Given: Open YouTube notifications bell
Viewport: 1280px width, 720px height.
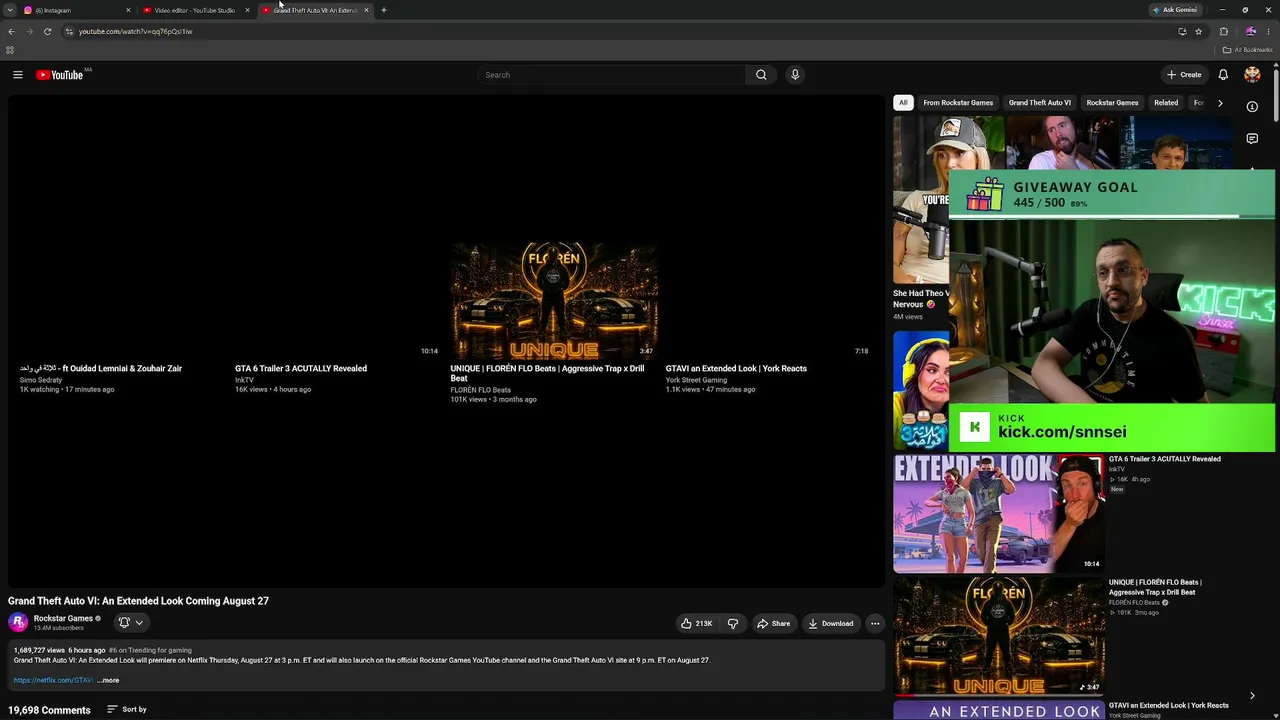Looking at the screenshot, I should 1223,75.
